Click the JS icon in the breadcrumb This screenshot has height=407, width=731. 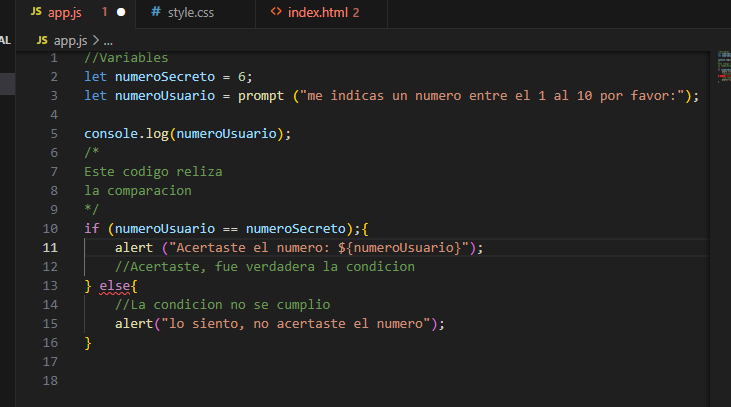(42, 41)
